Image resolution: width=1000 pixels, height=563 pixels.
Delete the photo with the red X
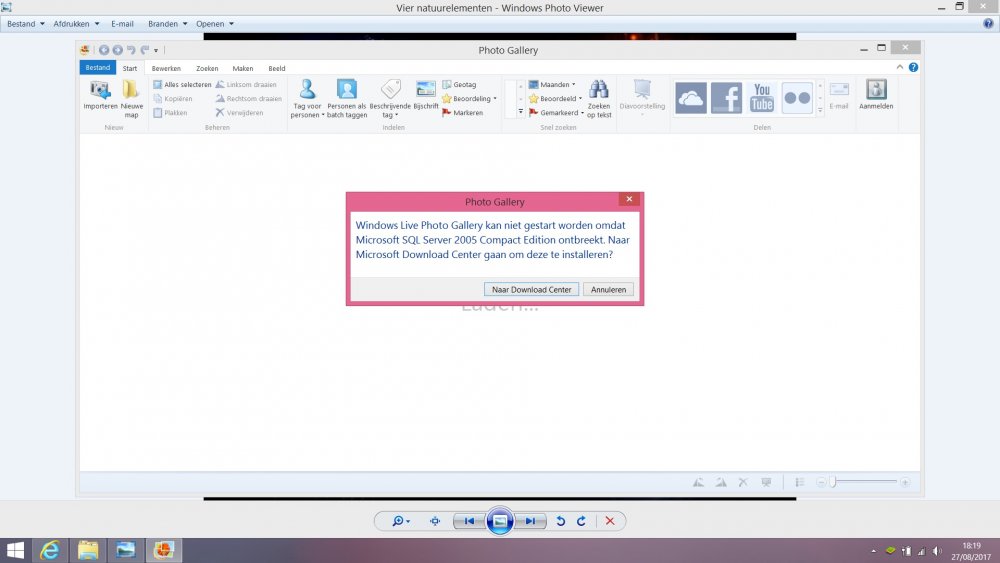click(609, 521)
